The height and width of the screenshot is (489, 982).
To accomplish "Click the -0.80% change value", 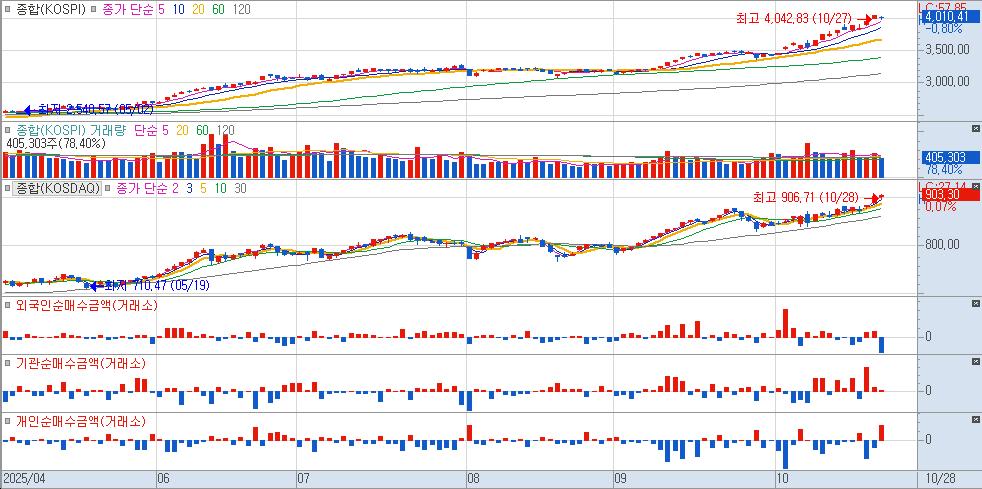I will (944, 29).
